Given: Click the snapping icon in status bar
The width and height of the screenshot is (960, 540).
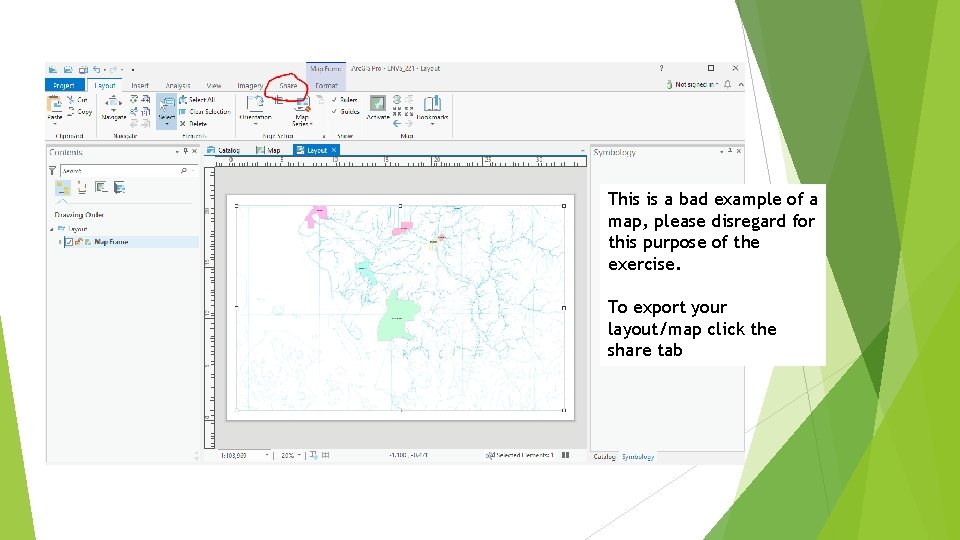Looking at the screenshot, I should pyautogui.click(x=313, y=455).
